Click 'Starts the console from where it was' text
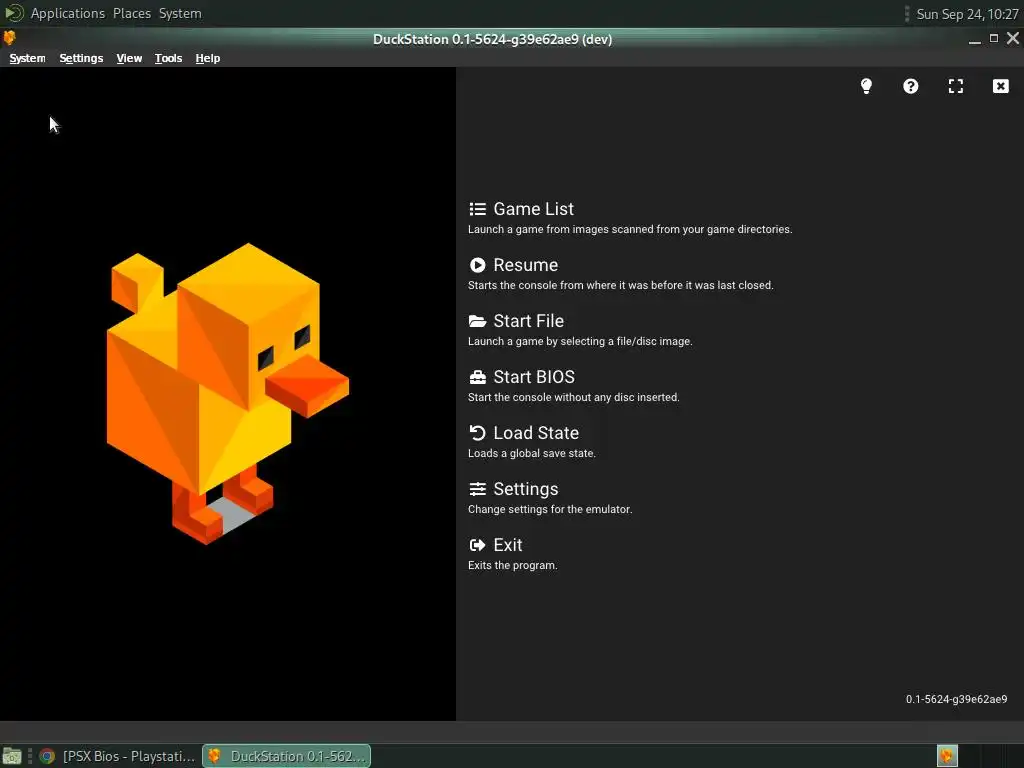This screenshot has height=768, width=1024. (x=620, y=285)
